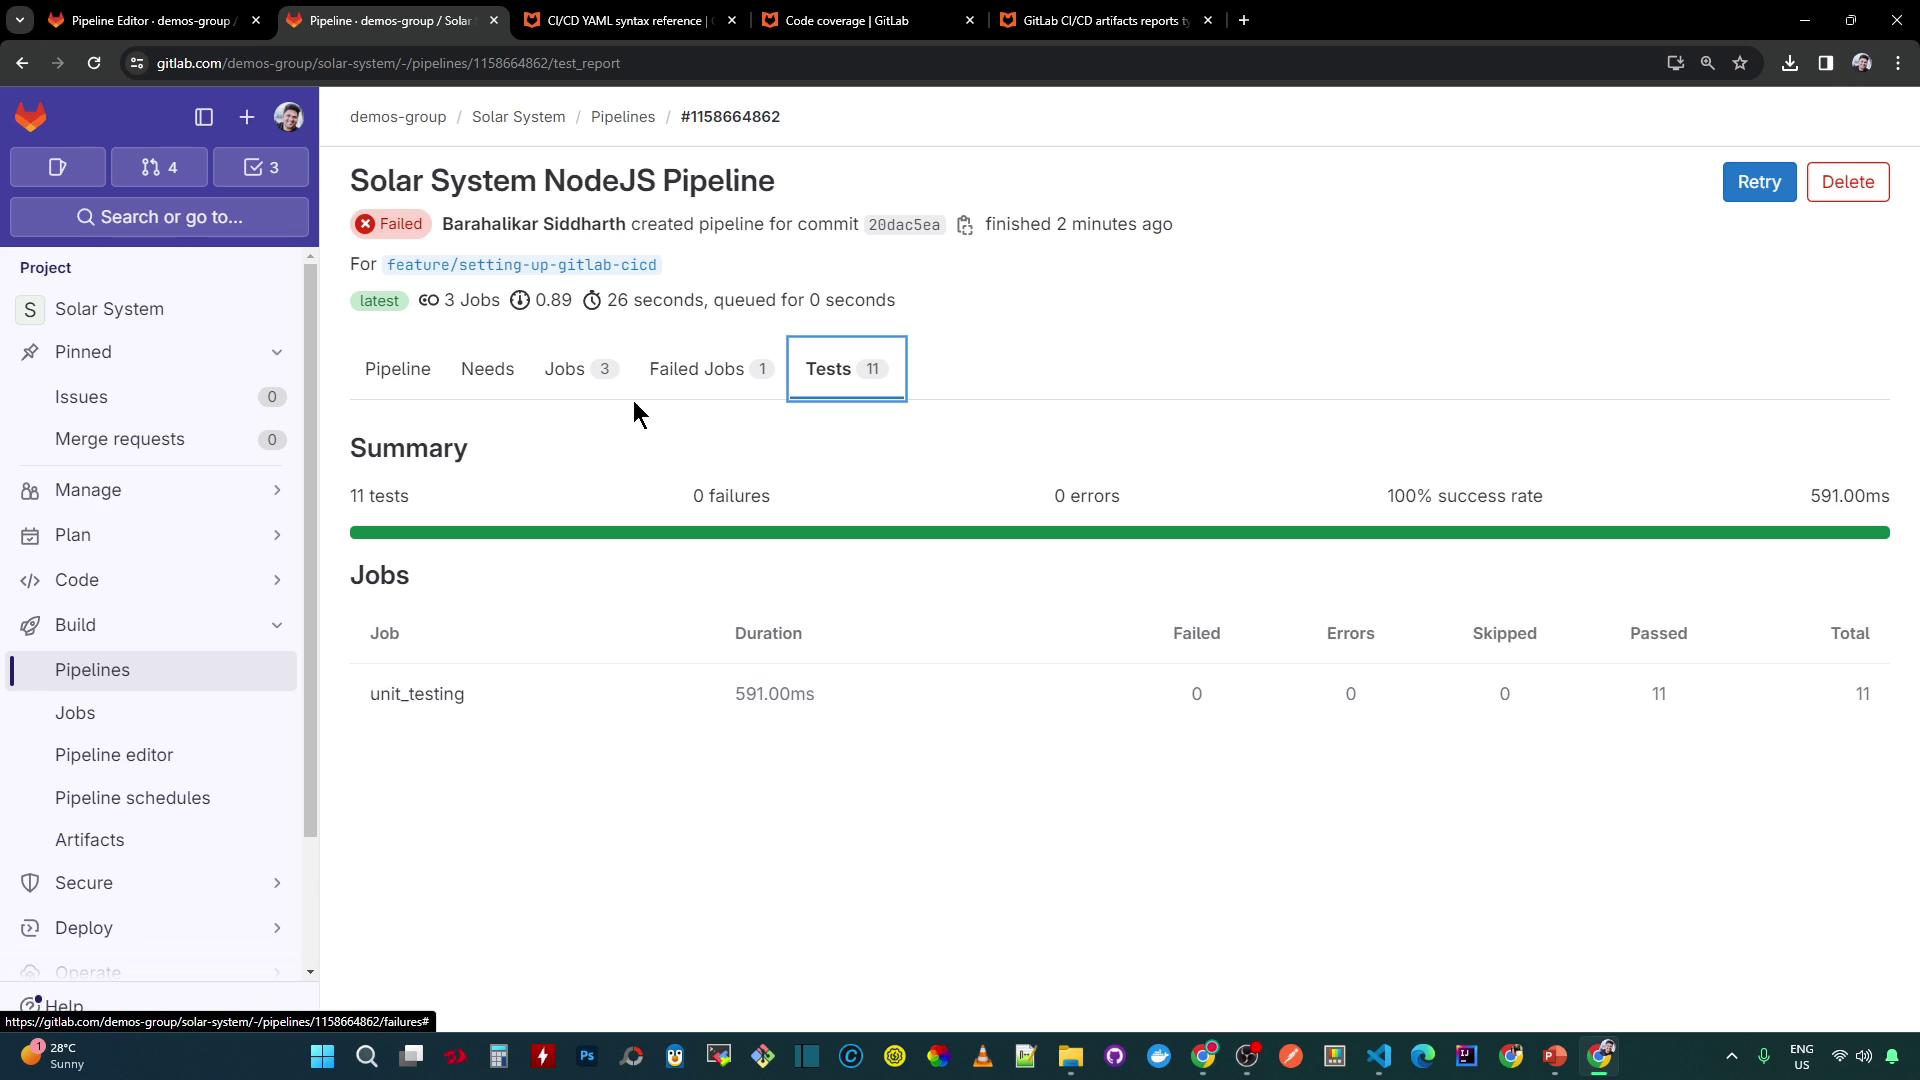Bookmark this page with the star icon
The height and width of the screenshot is (1080, 1920).
click(x=1740, y=63)
